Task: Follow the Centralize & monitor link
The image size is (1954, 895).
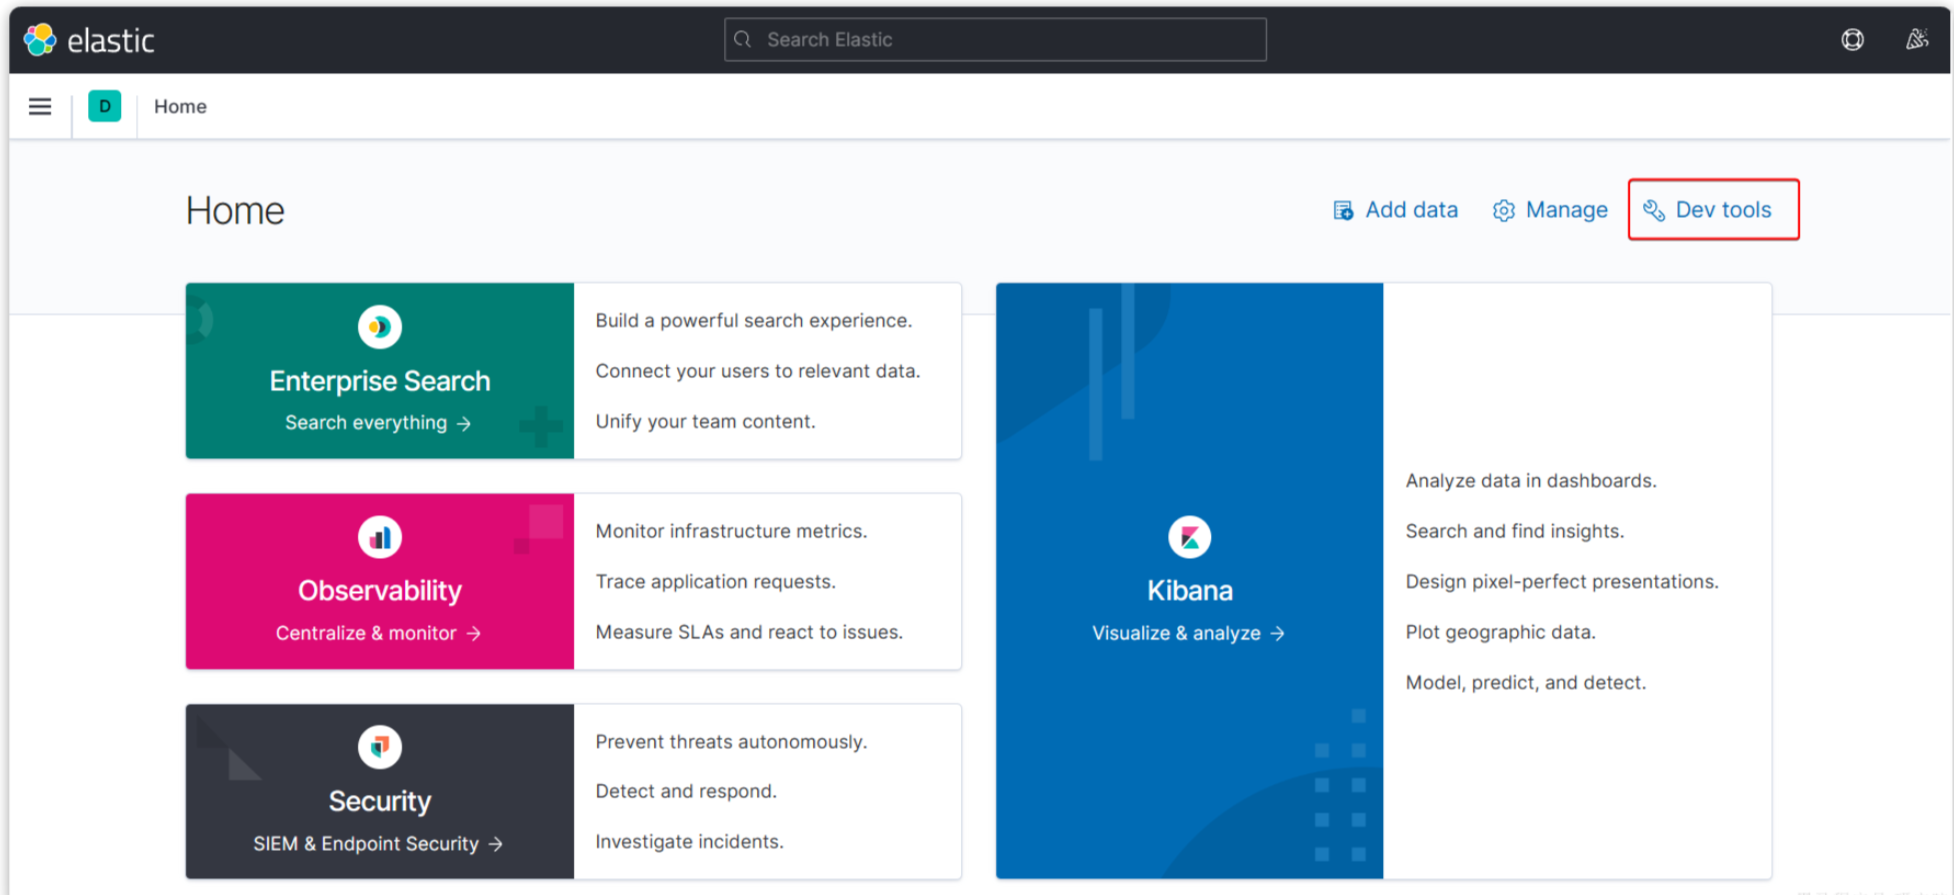Action: point(378,633)
